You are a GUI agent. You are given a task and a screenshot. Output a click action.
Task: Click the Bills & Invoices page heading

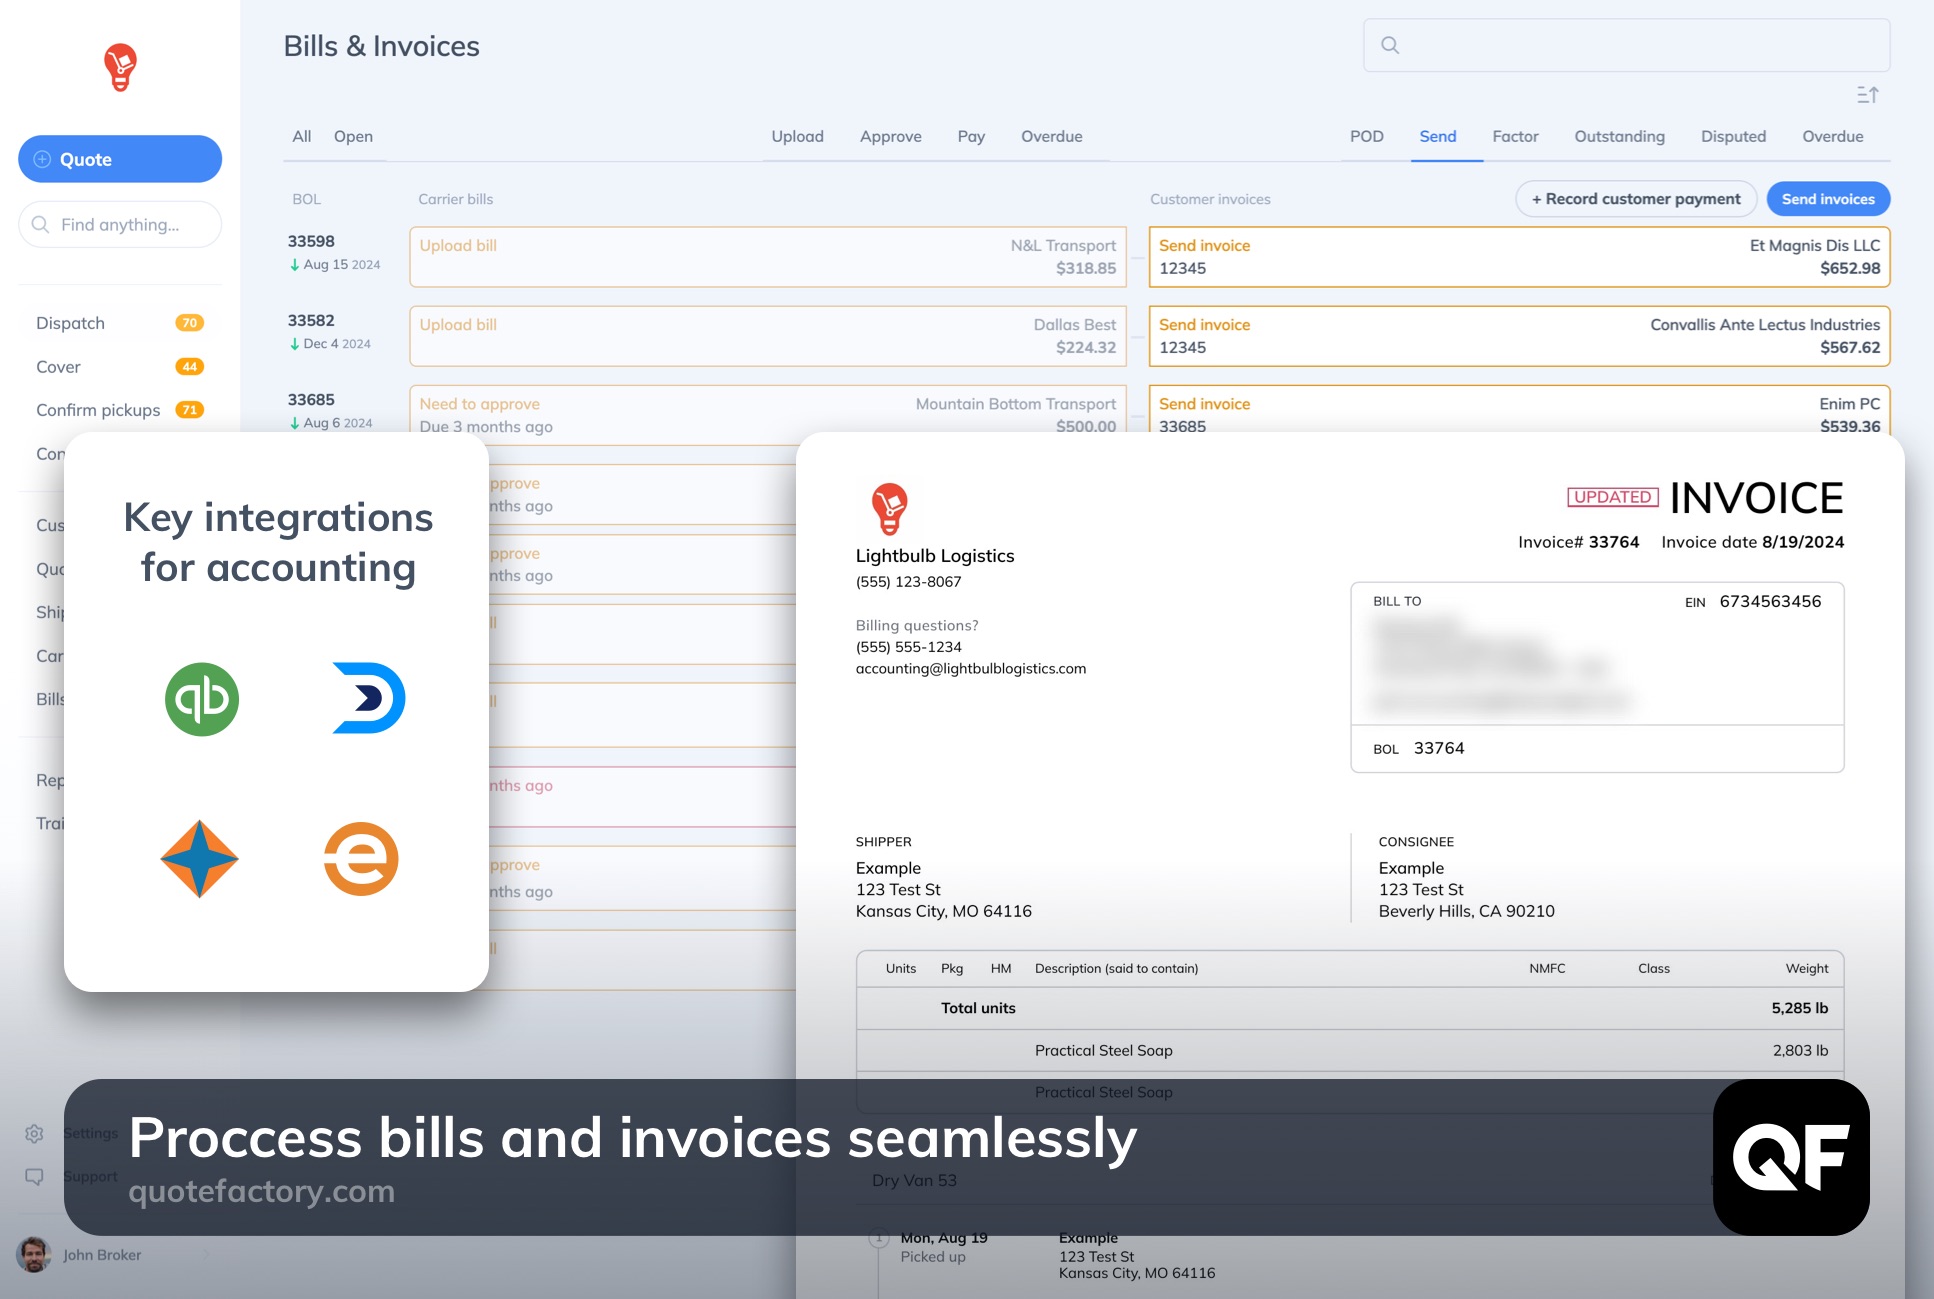381,46
